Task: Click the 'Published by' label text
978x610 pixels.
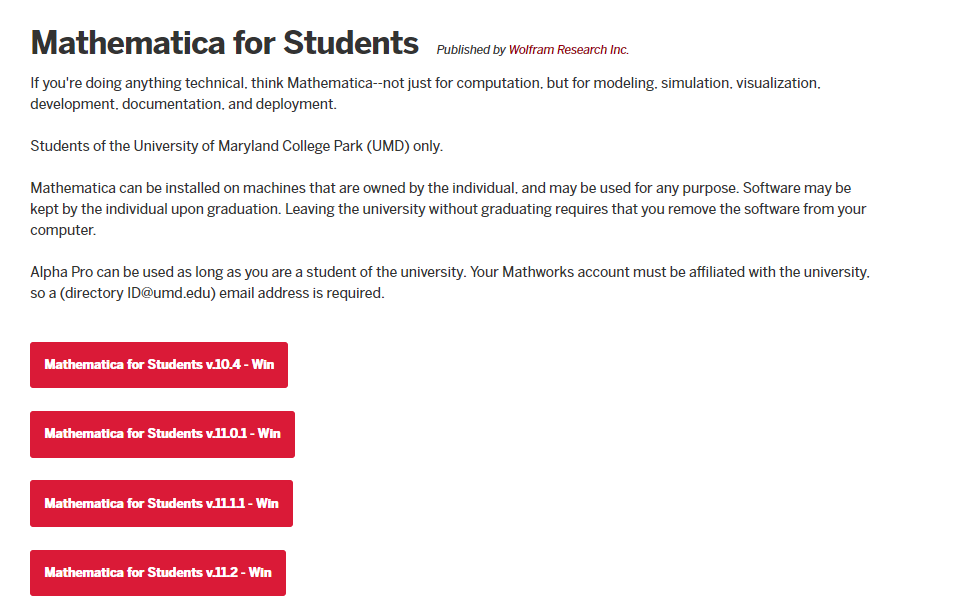Action: click(471, 50)
